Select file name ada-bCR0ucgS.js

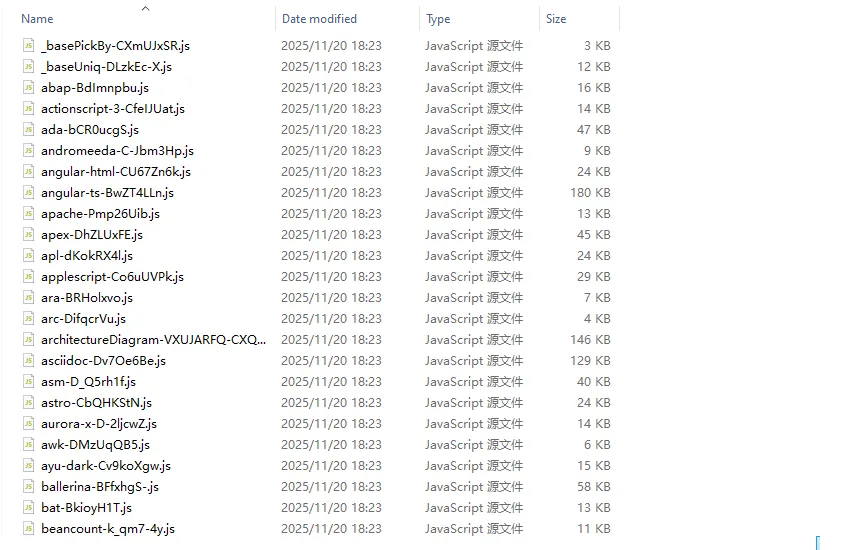click(x=90, y=130)
